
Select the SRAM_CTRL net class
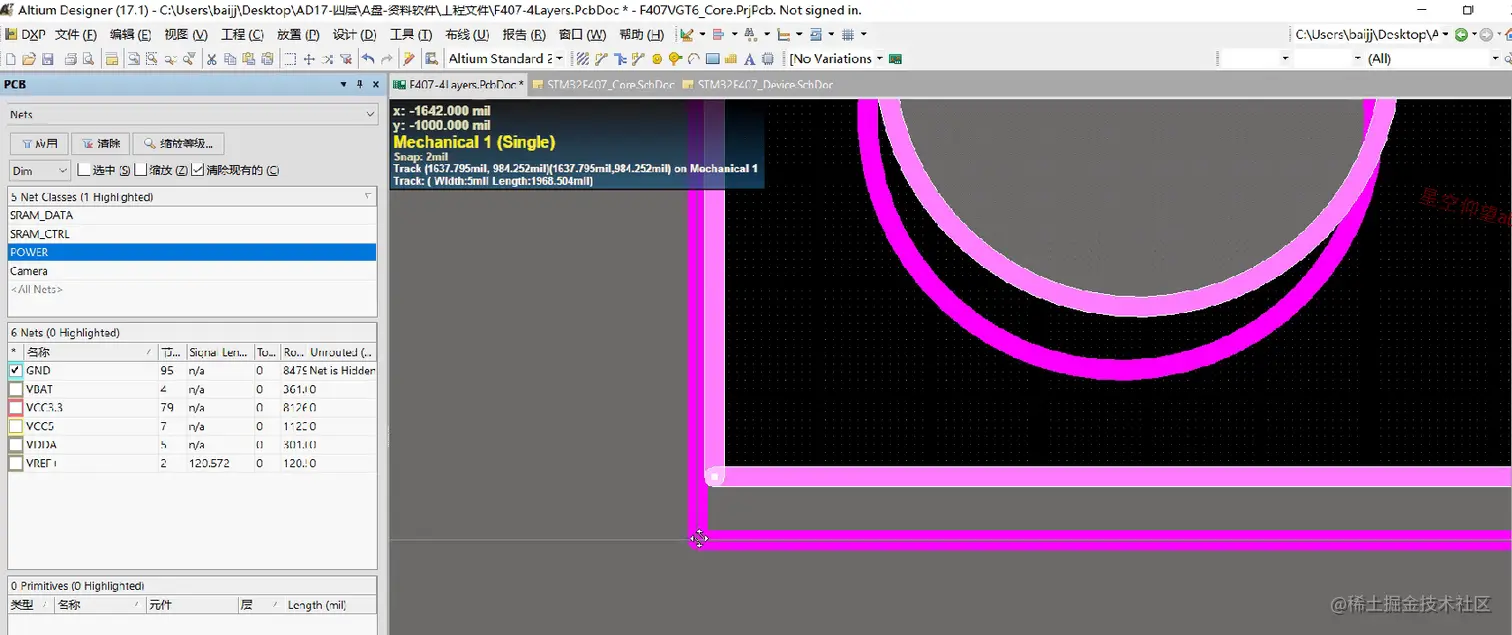pos(192,234)
